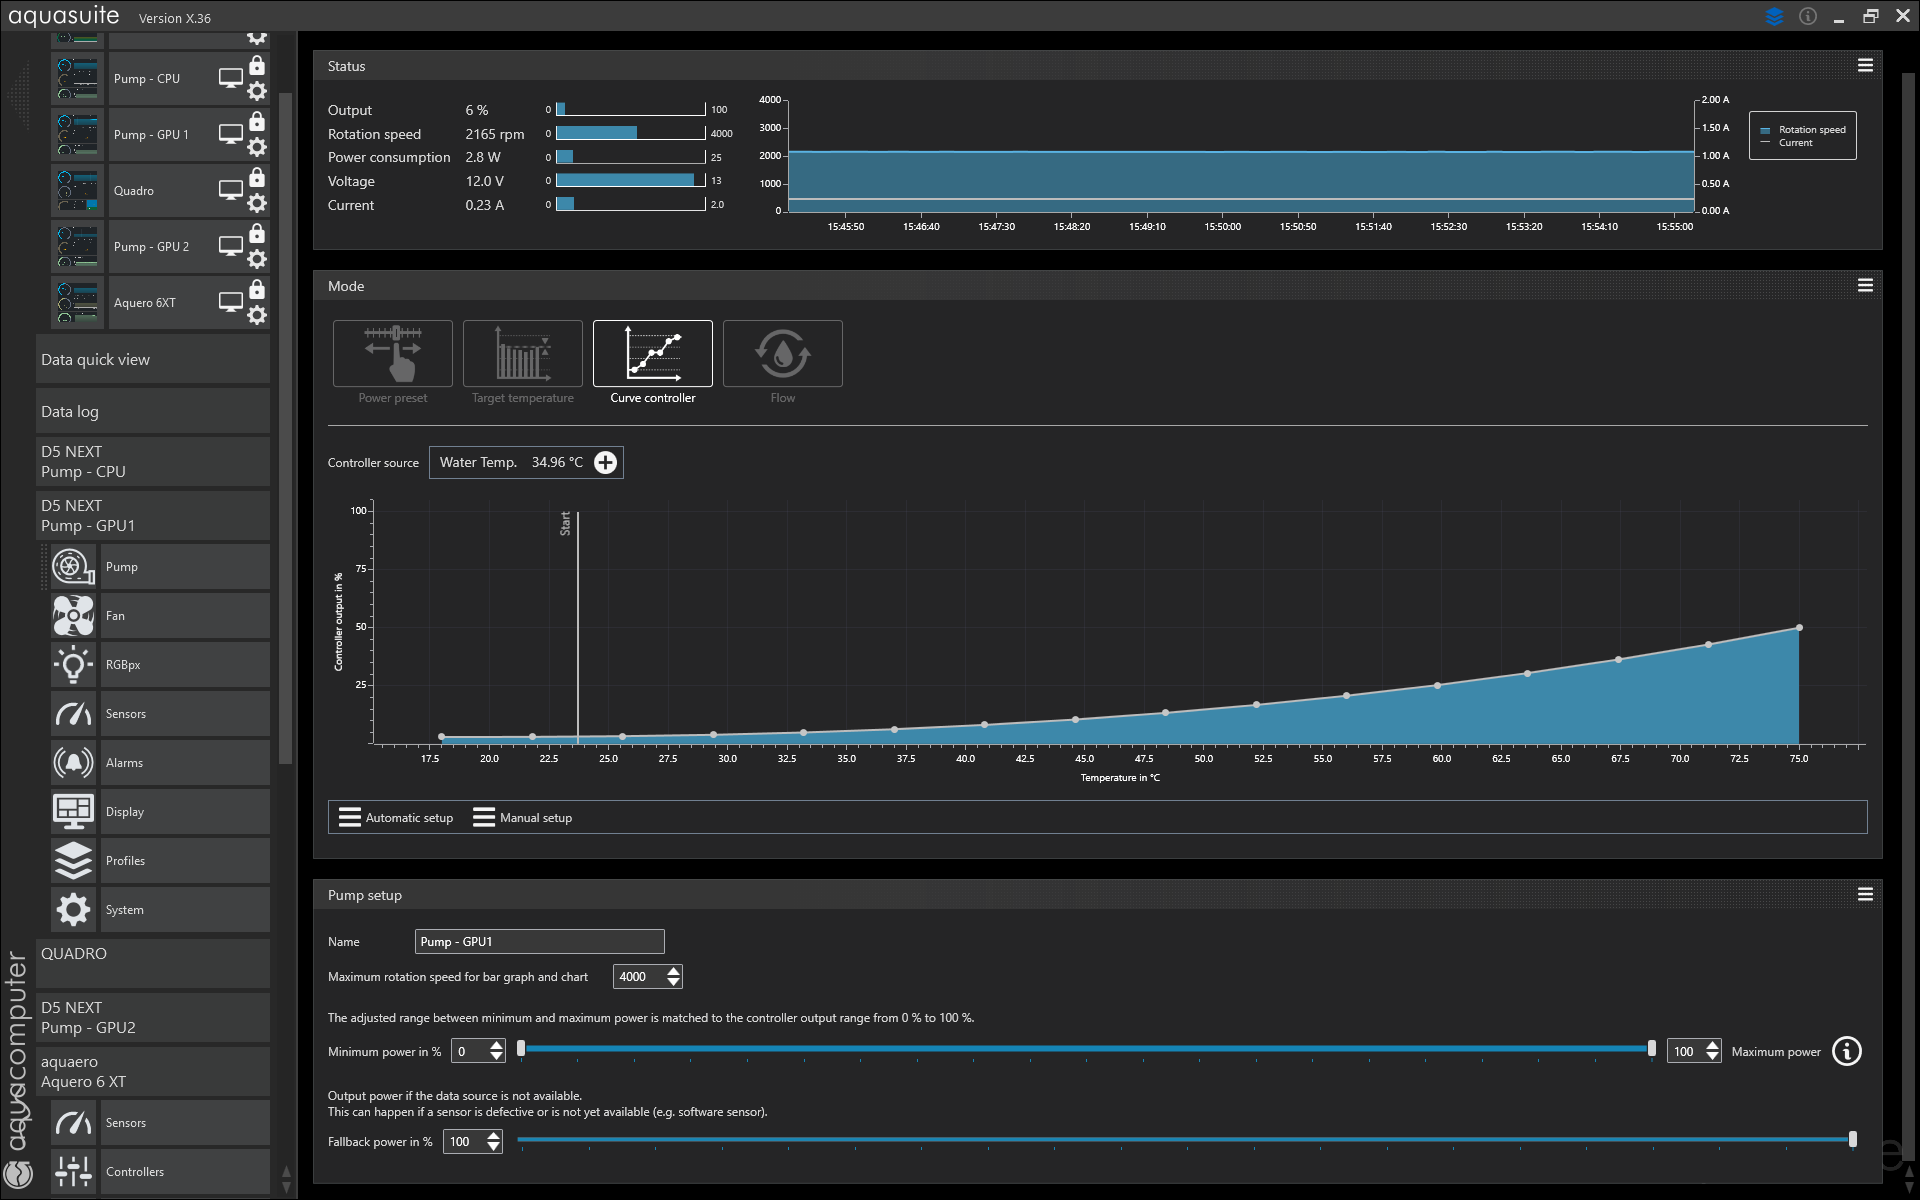Click the Maximum power info icon
Viewport: 1920px width, 1200px height.
click(x=1846, y=1051)
